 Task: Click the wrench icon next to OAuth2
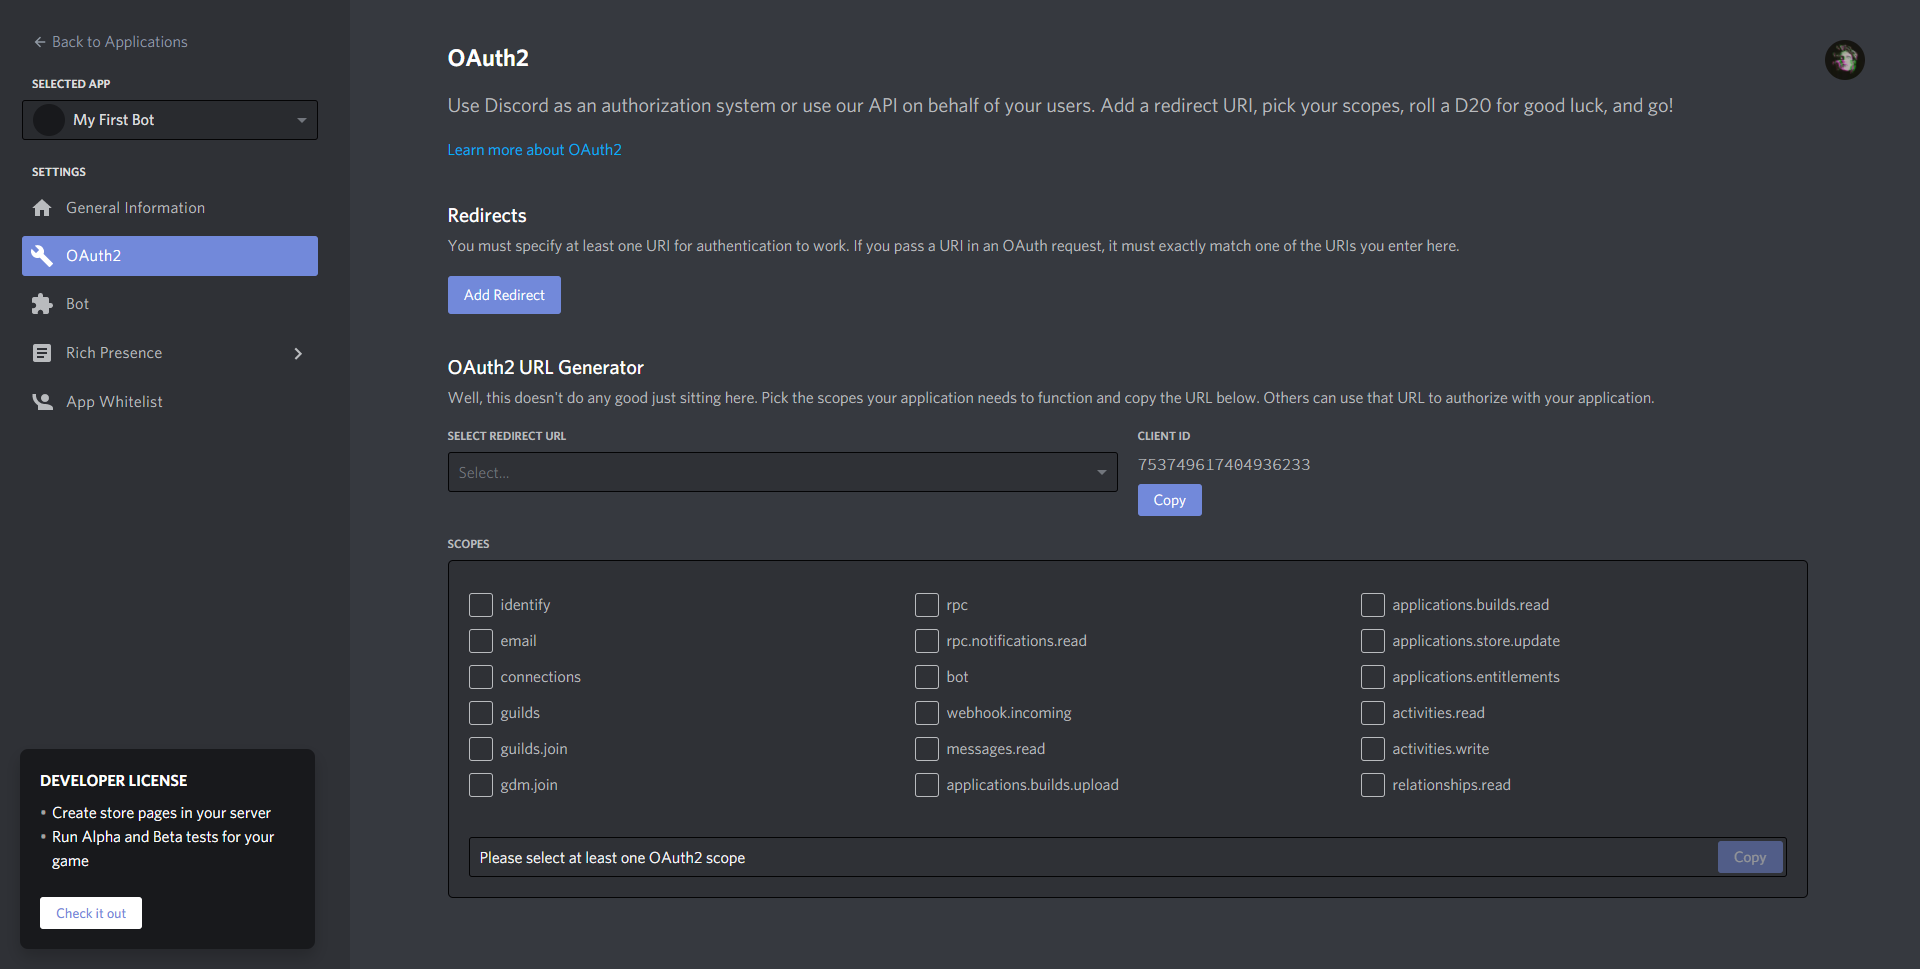(x=42, y=256)
